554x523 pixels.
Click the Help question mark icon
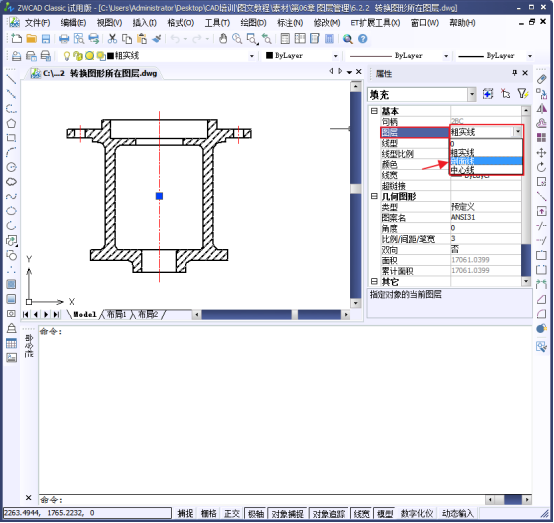click(x=363, y=39)
